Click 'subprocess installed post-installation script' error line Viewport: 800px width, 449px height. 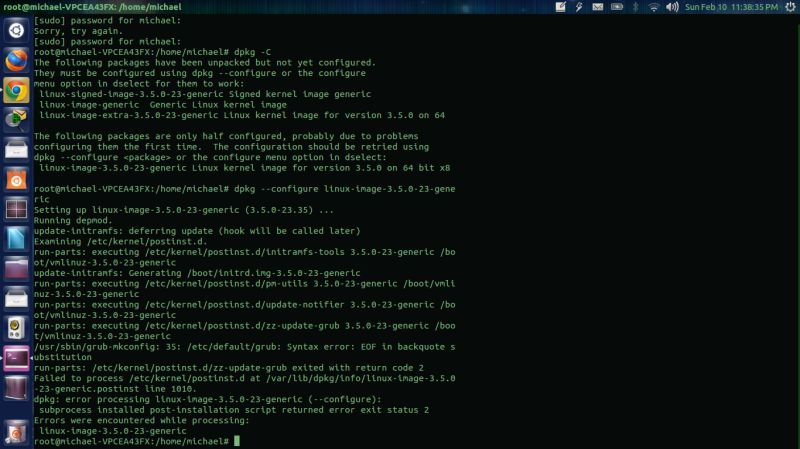point(234,410)
